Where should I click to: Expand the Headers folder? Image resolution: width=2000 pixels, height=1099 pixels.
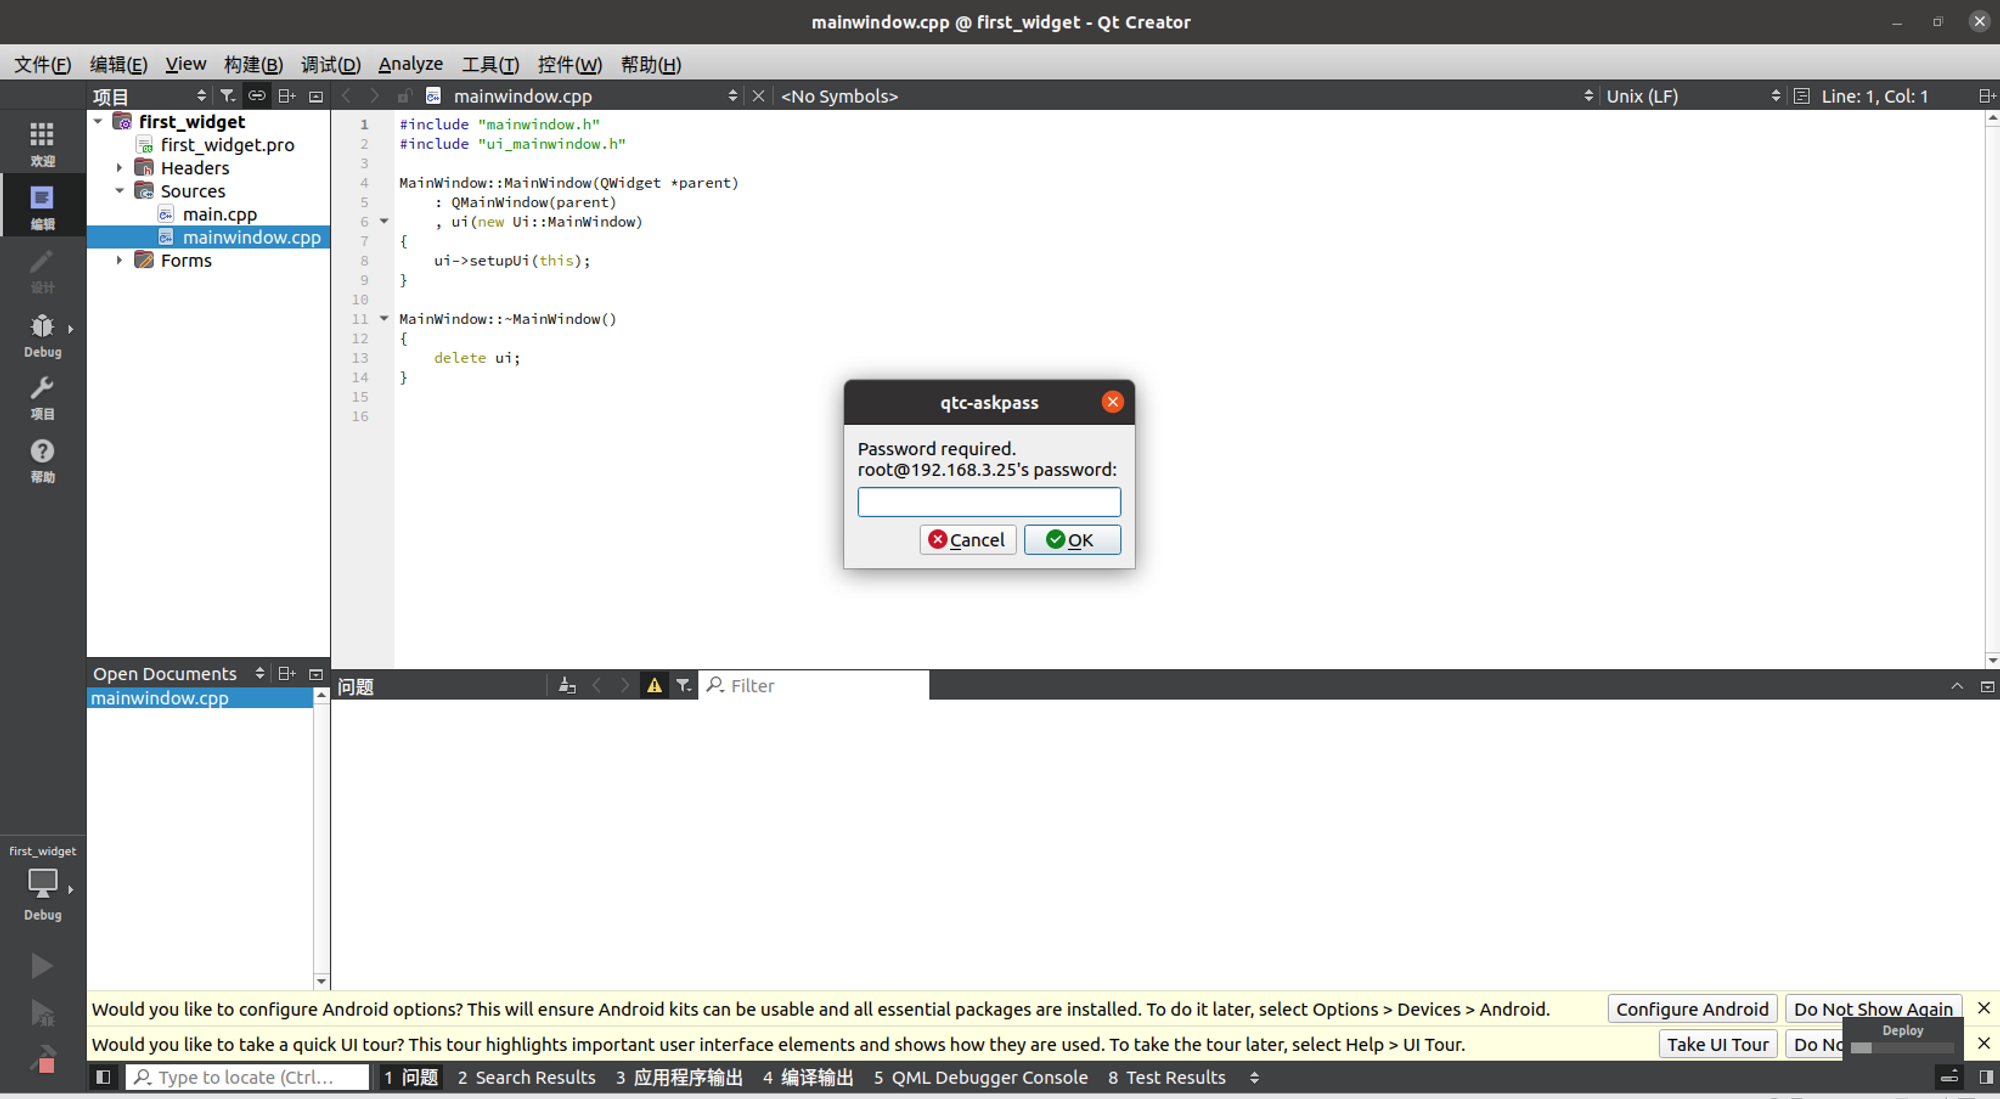(119, 168)
